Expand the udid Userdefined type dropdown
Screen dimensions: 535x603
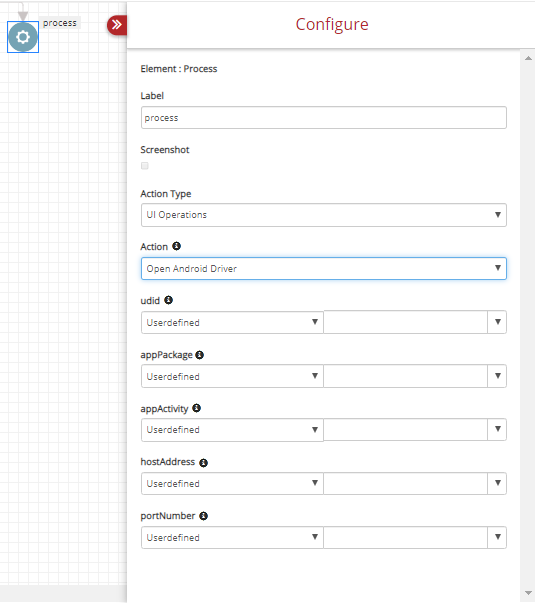232,322
